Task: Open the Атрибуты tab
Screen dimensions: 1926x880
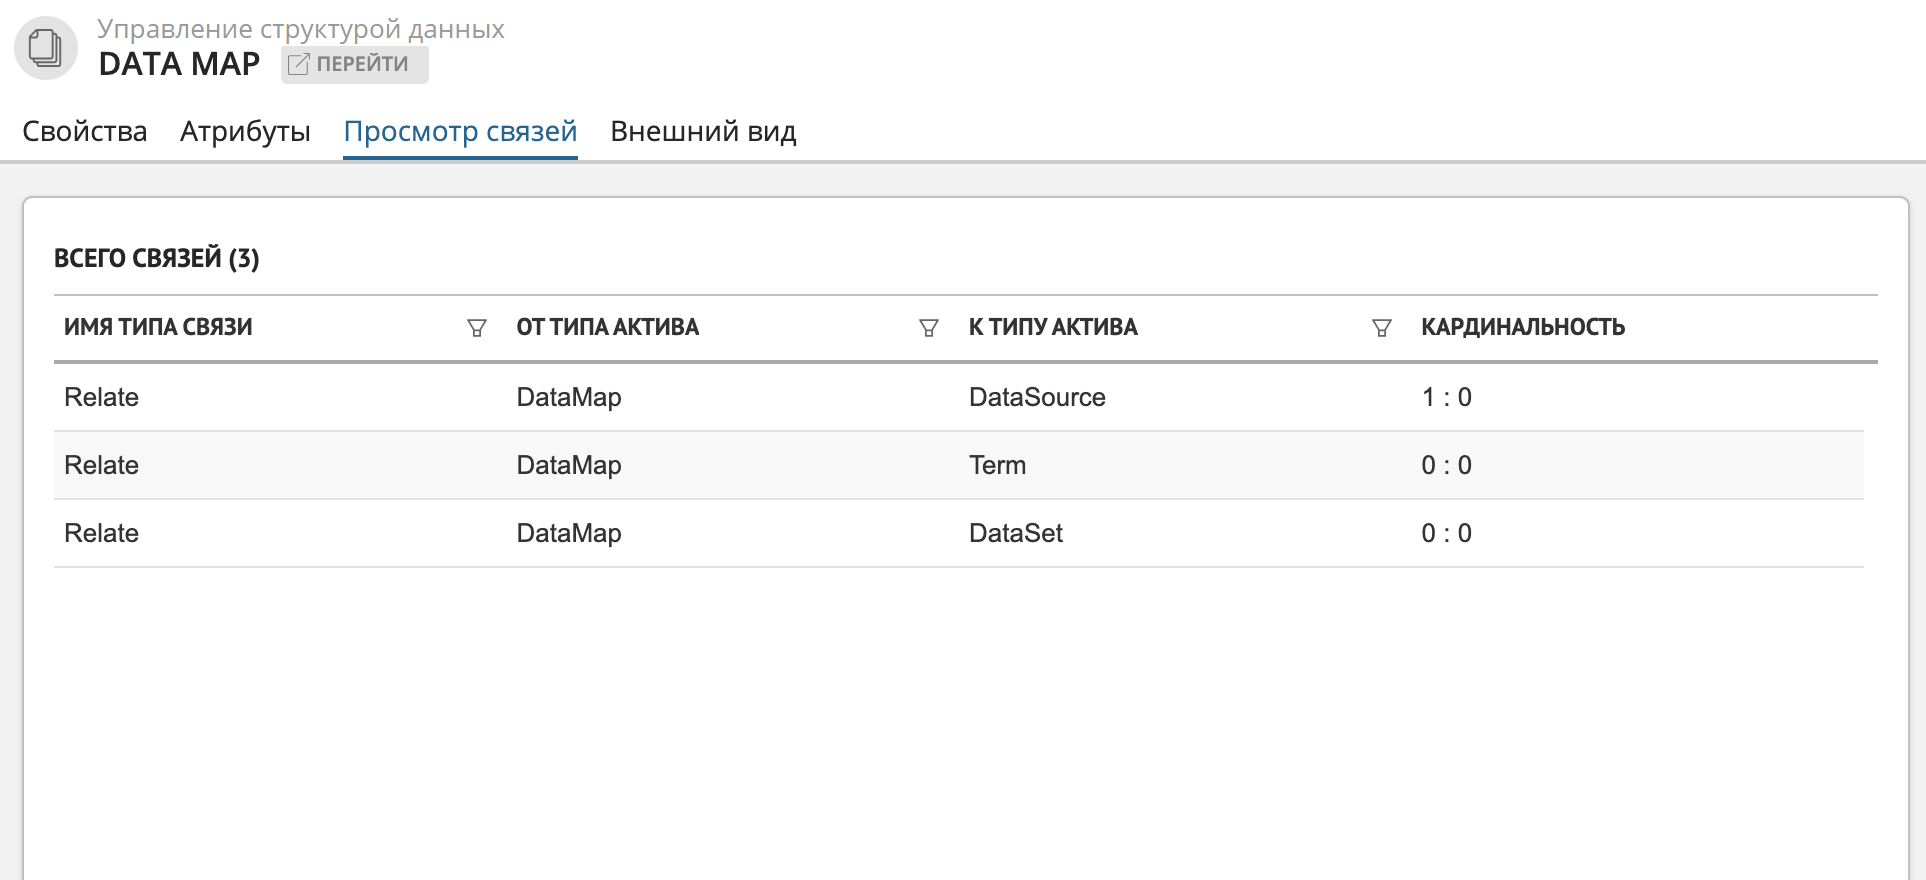Action: 245,132
